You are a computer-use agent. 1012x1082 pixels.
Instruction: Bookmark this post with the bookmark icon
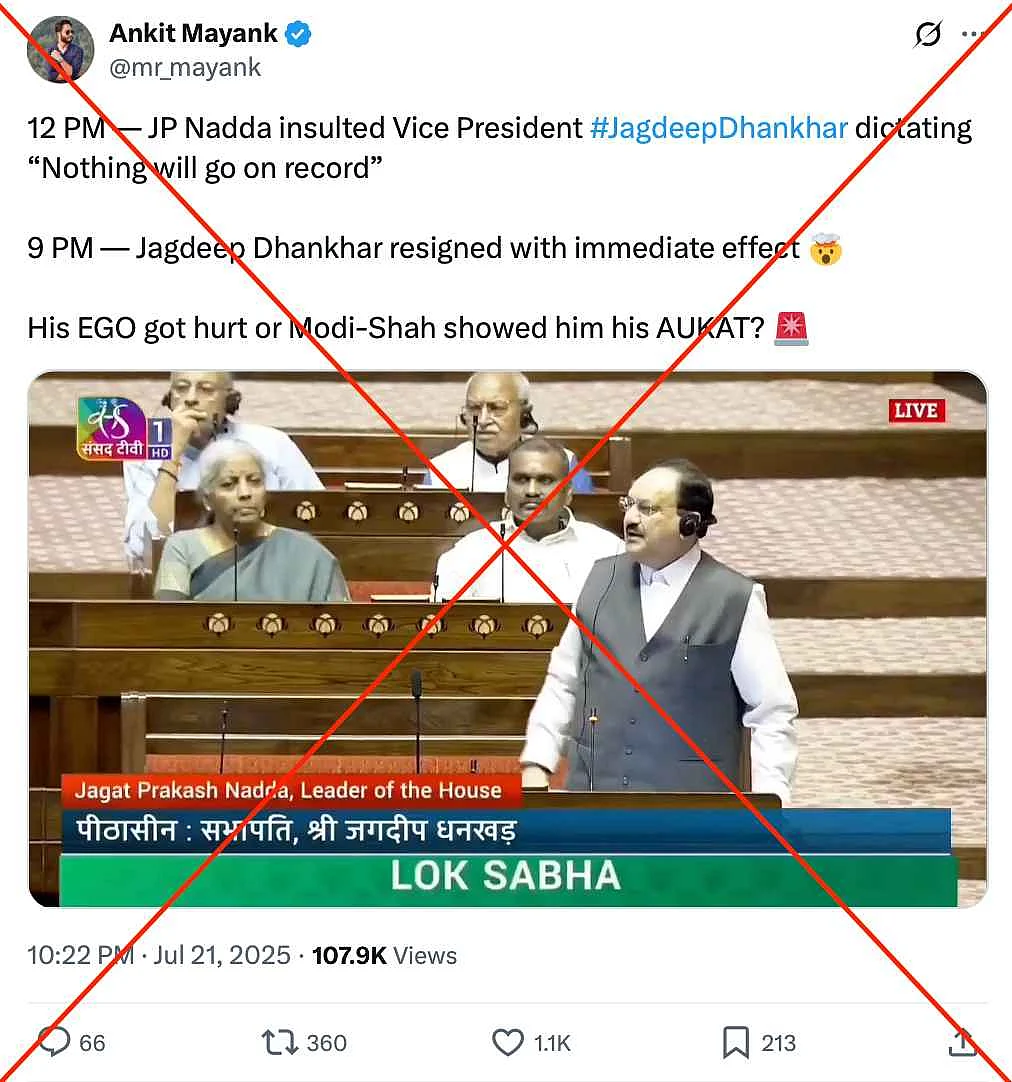coord(735,1043)
